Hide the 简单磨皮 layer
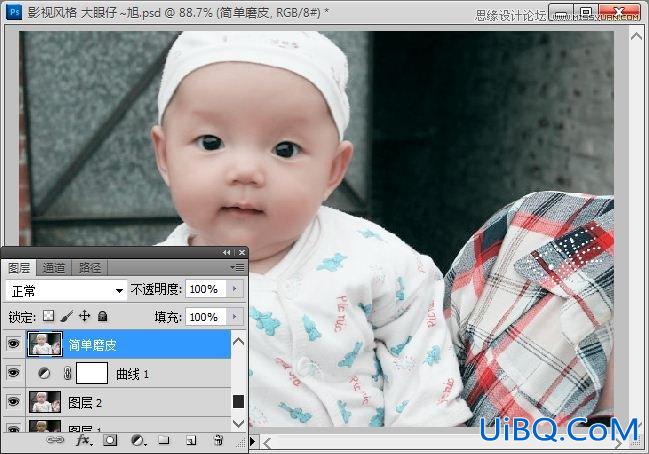 [14, 344]
